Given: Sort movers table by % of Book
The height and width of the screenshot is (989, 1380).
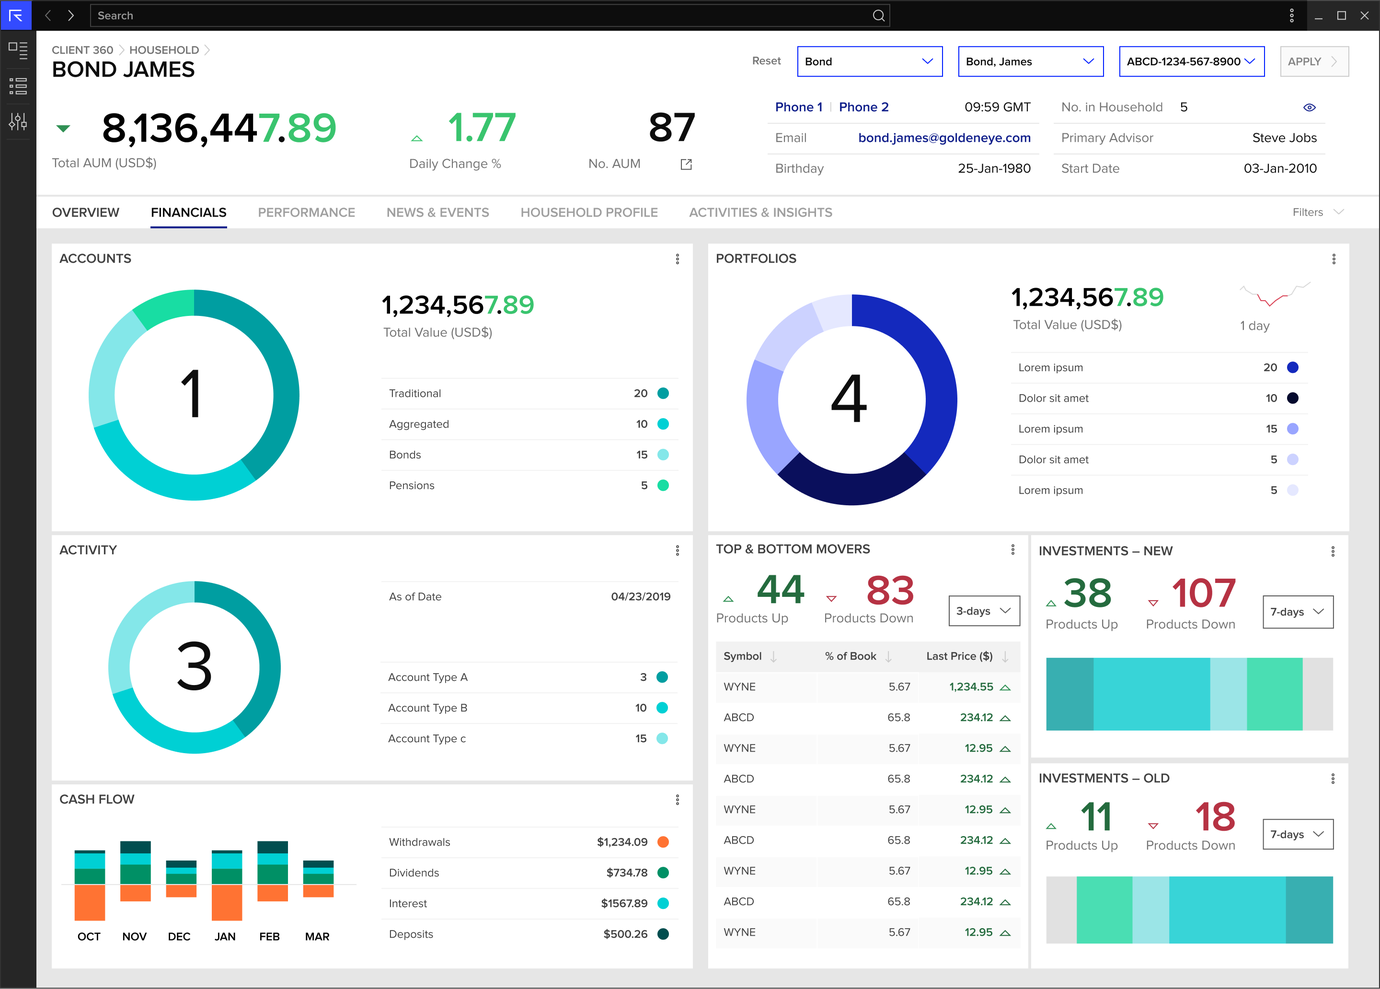Looking at the screenshot, I should [859, 656].
